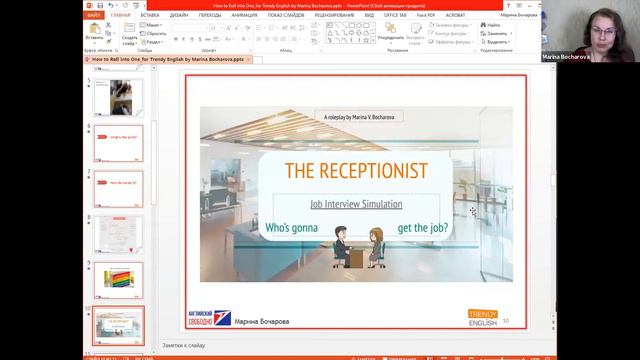Click the New Slide (Создать слайд) icon
This screenshot has height=360, width=640.
pos(129,28)
